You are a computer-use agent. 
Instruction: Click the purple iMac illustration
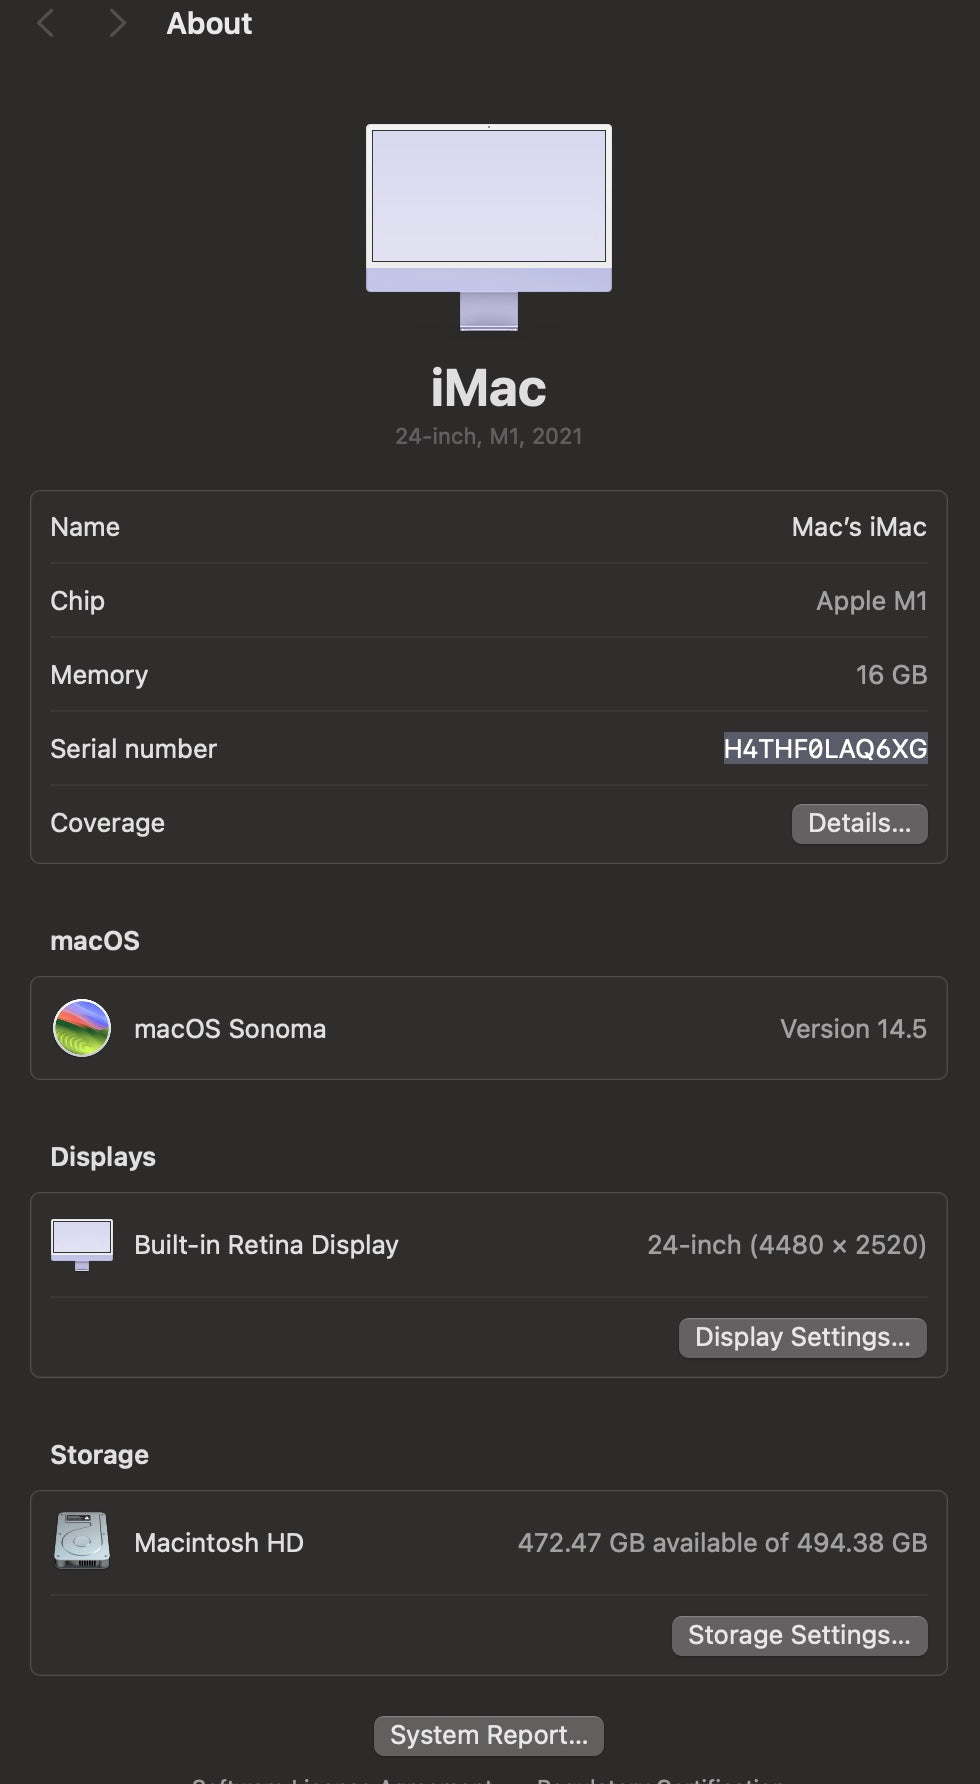[x=488, y=226]
